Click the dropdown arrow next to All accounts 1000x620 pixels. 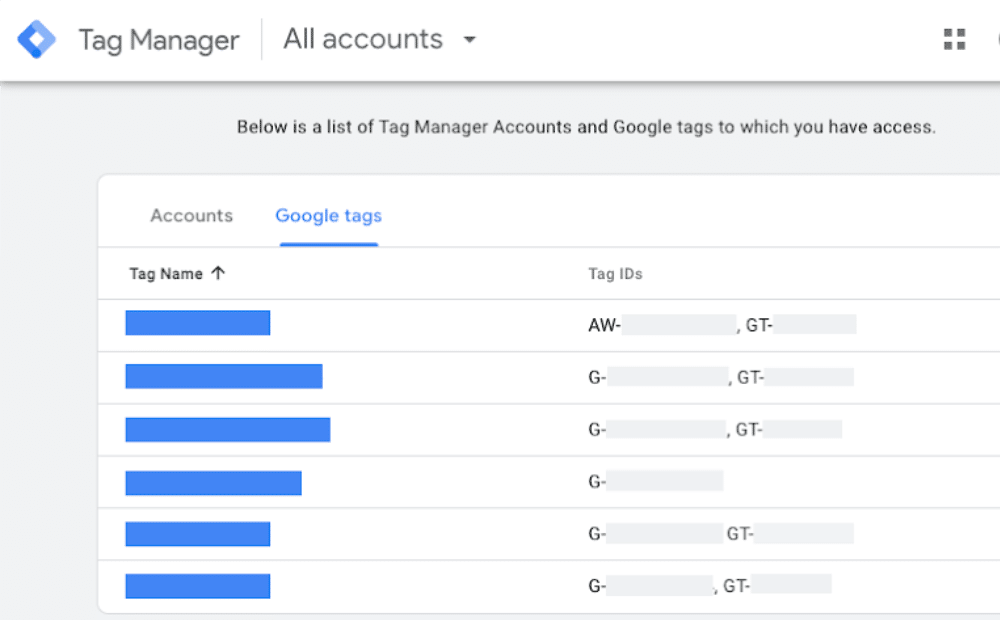click(470, 40)
